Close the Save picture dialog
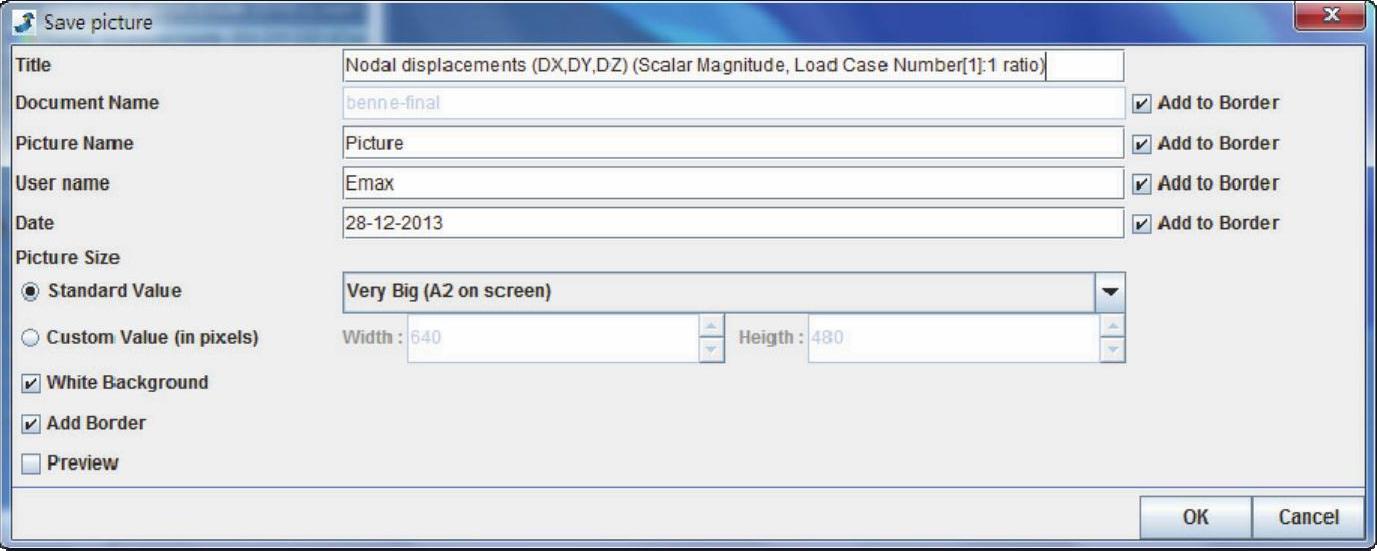The height and width of the screenshot is (551, 1377). tap(1329, 17)
